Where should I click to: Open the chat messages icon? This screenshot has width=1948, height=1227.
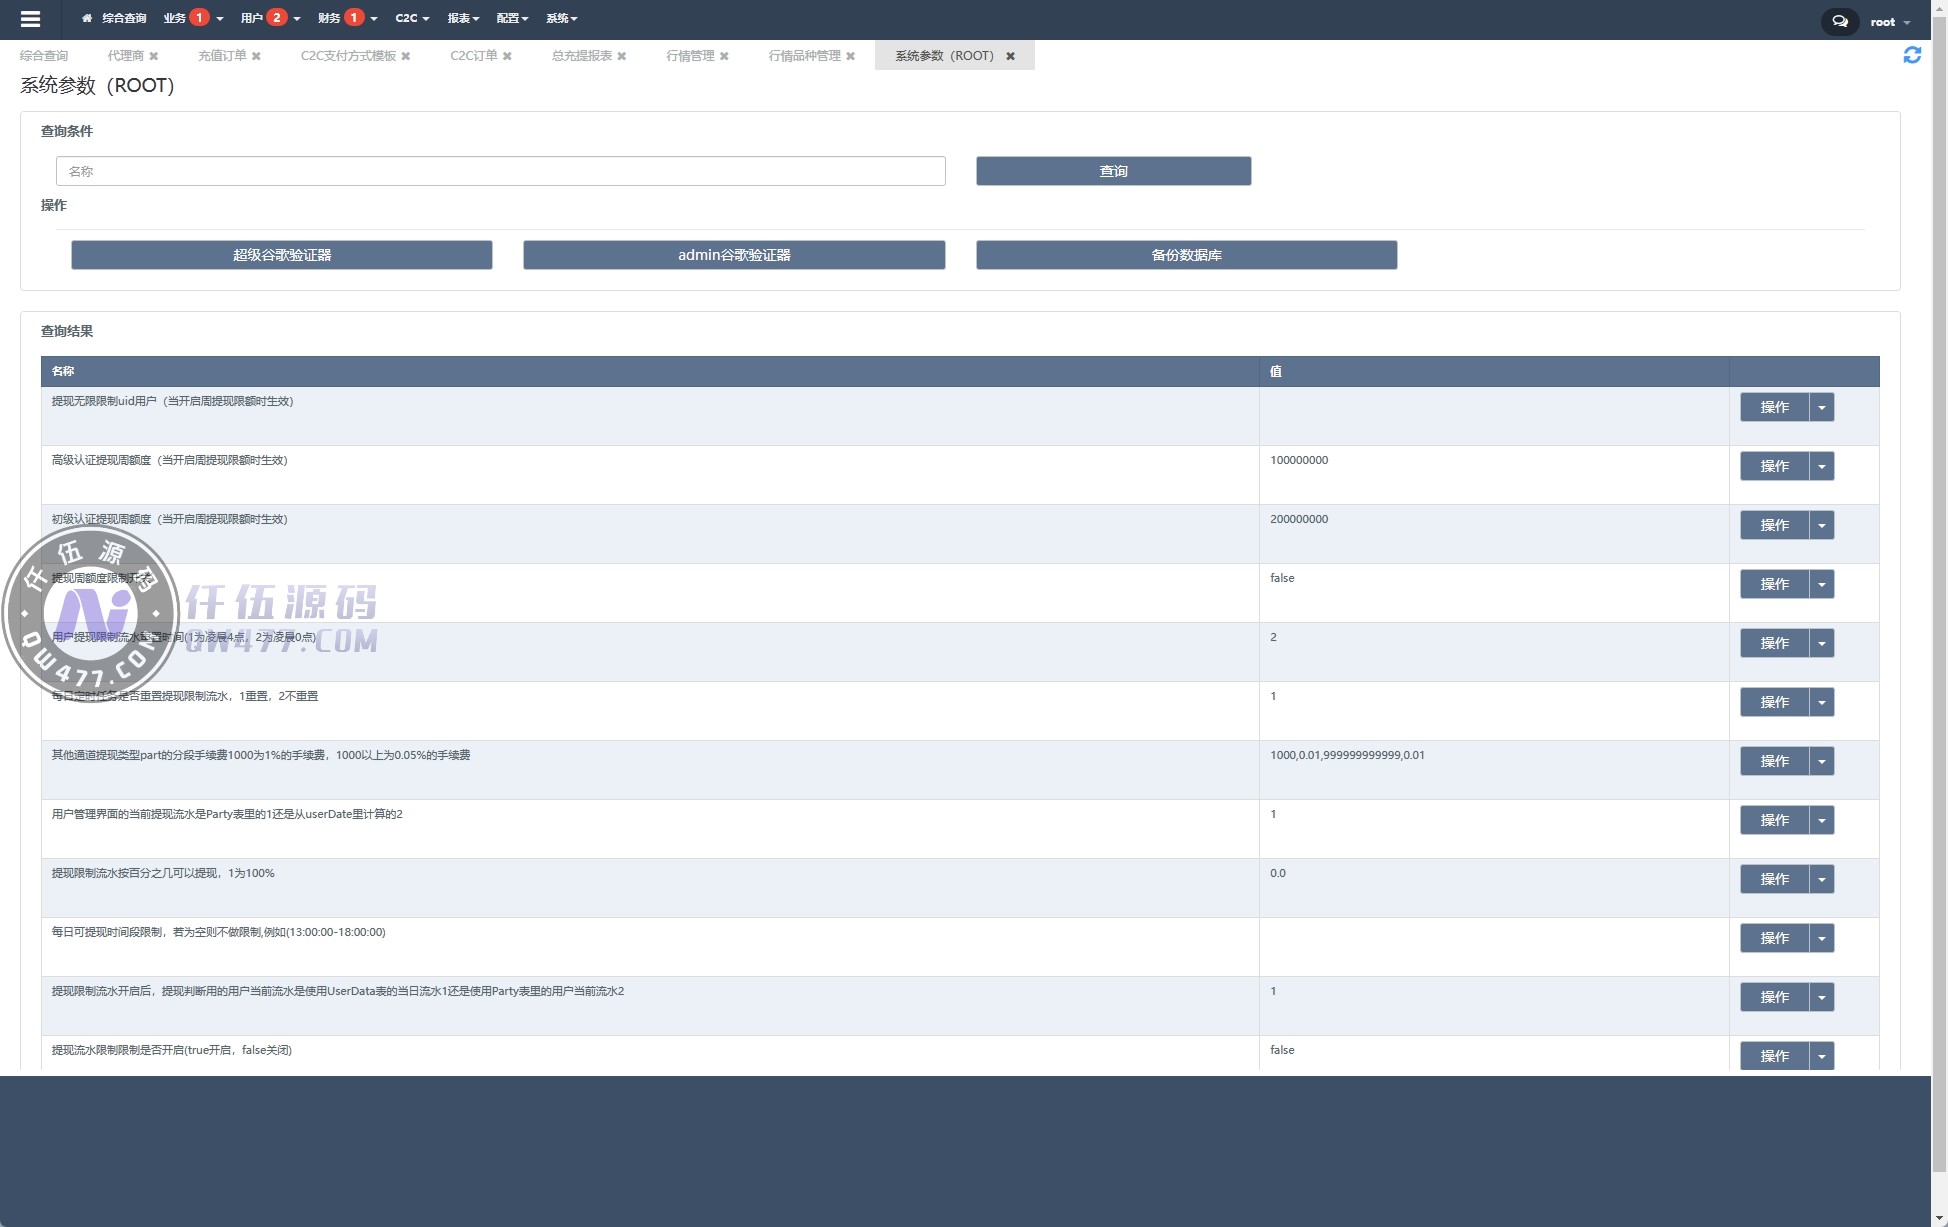(x=1839, y=21)
